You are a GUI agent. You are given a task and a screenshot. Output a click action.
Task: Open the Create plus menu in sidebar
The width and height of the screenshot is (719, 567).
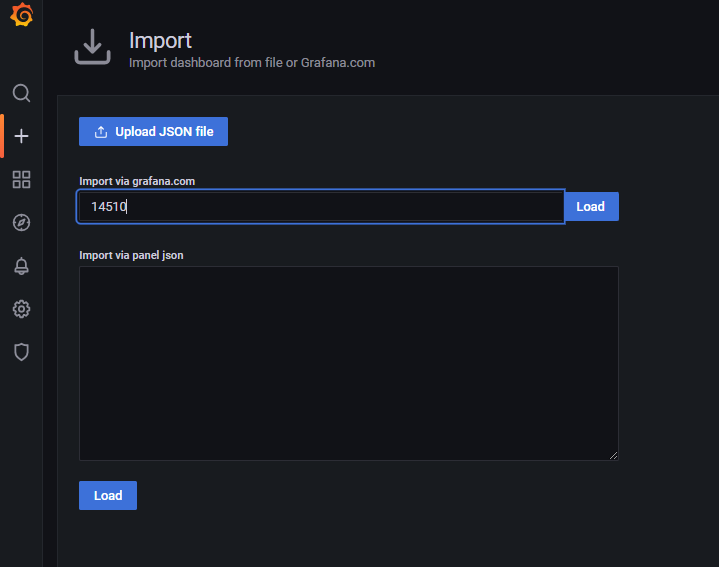click(21, 136)
